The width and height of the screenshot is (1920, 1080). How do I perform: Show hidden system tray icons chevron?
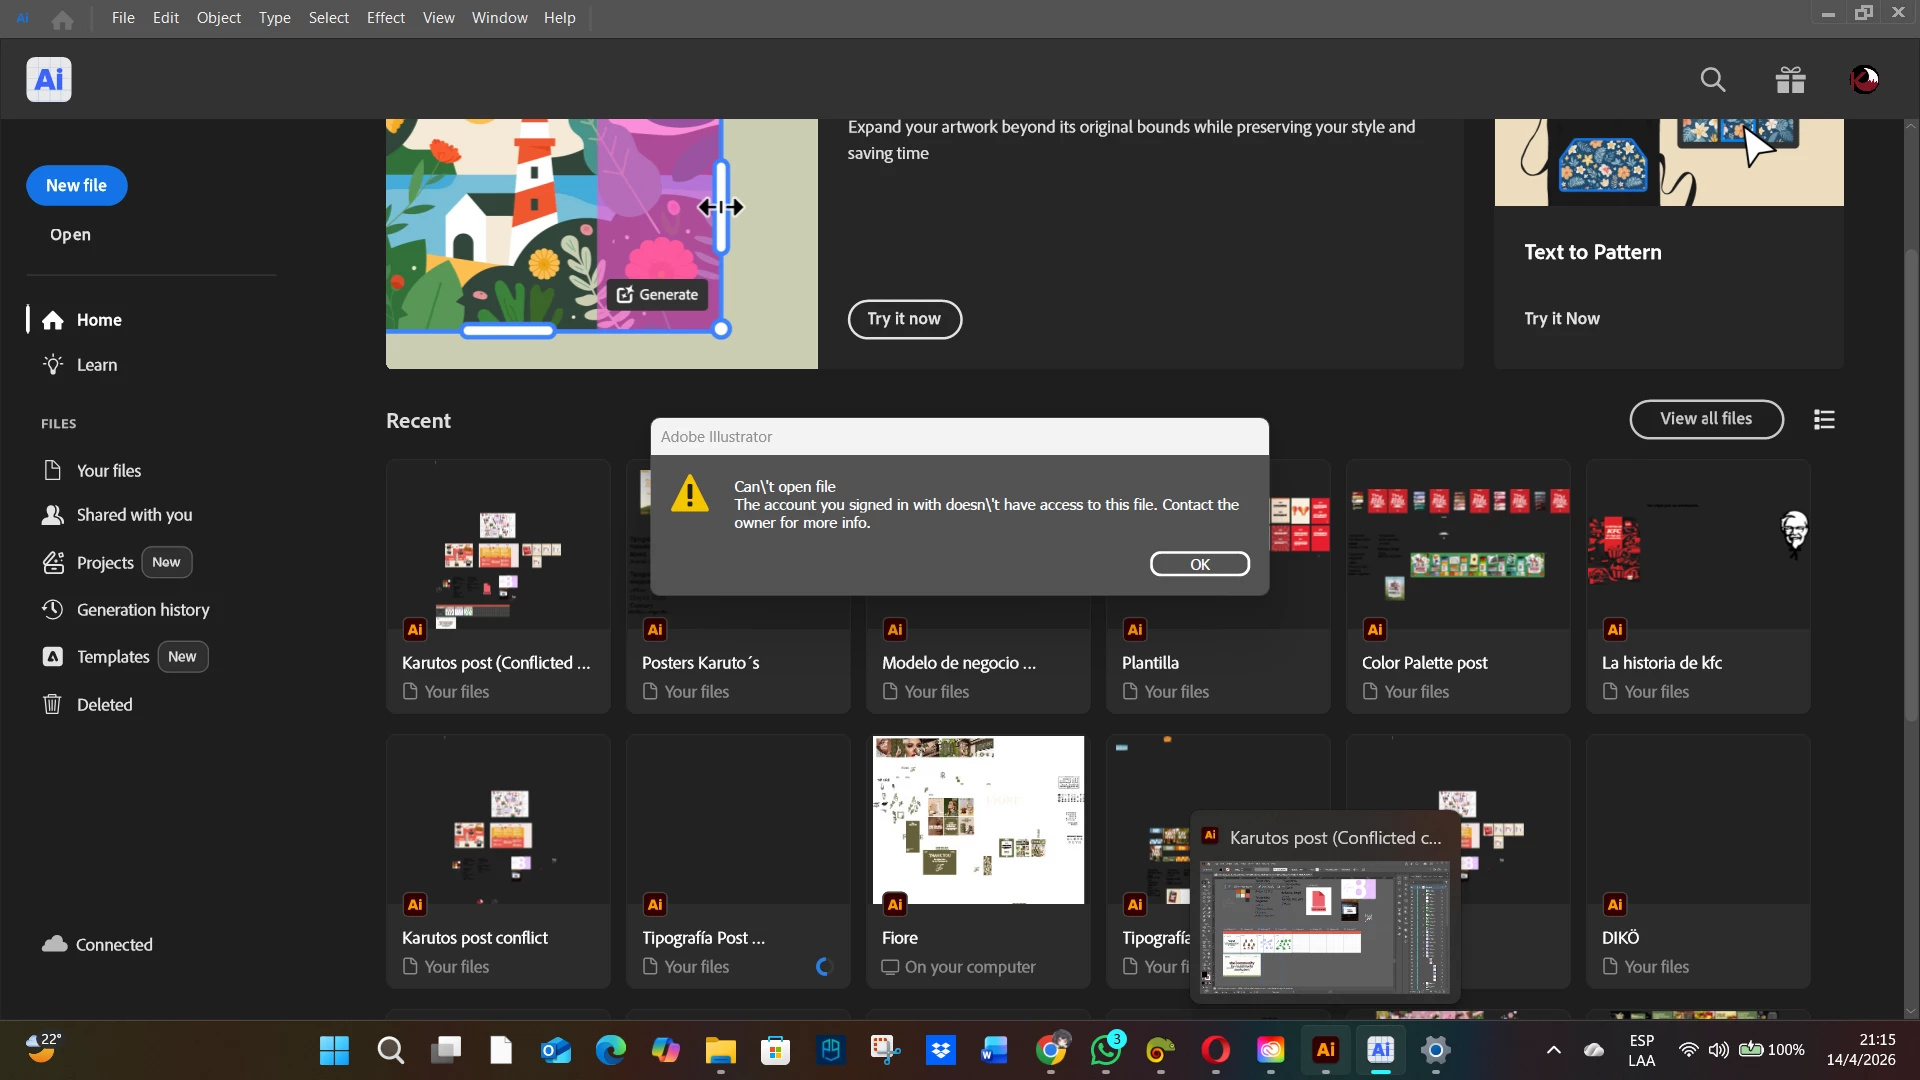(1553, 1050)
